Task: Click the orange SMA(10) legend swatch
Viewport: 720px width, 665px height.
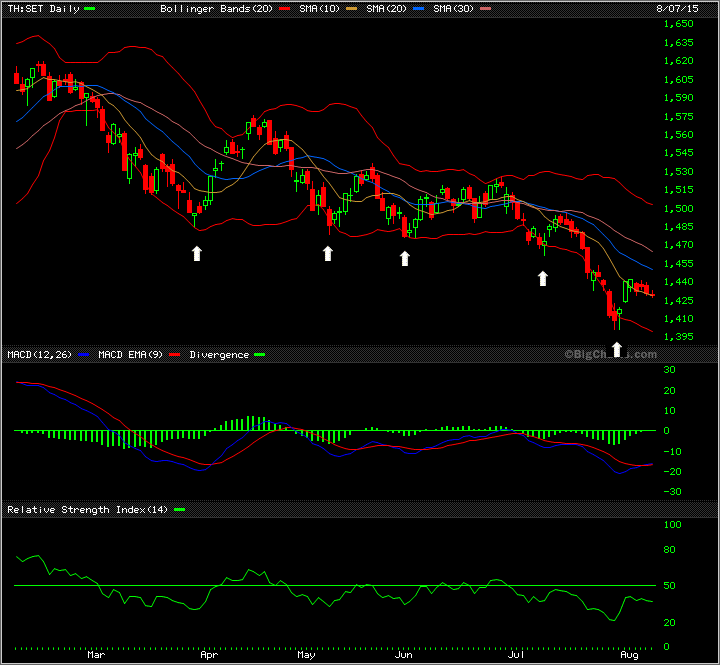Action: pyautogui.click(x=351, y=9)
